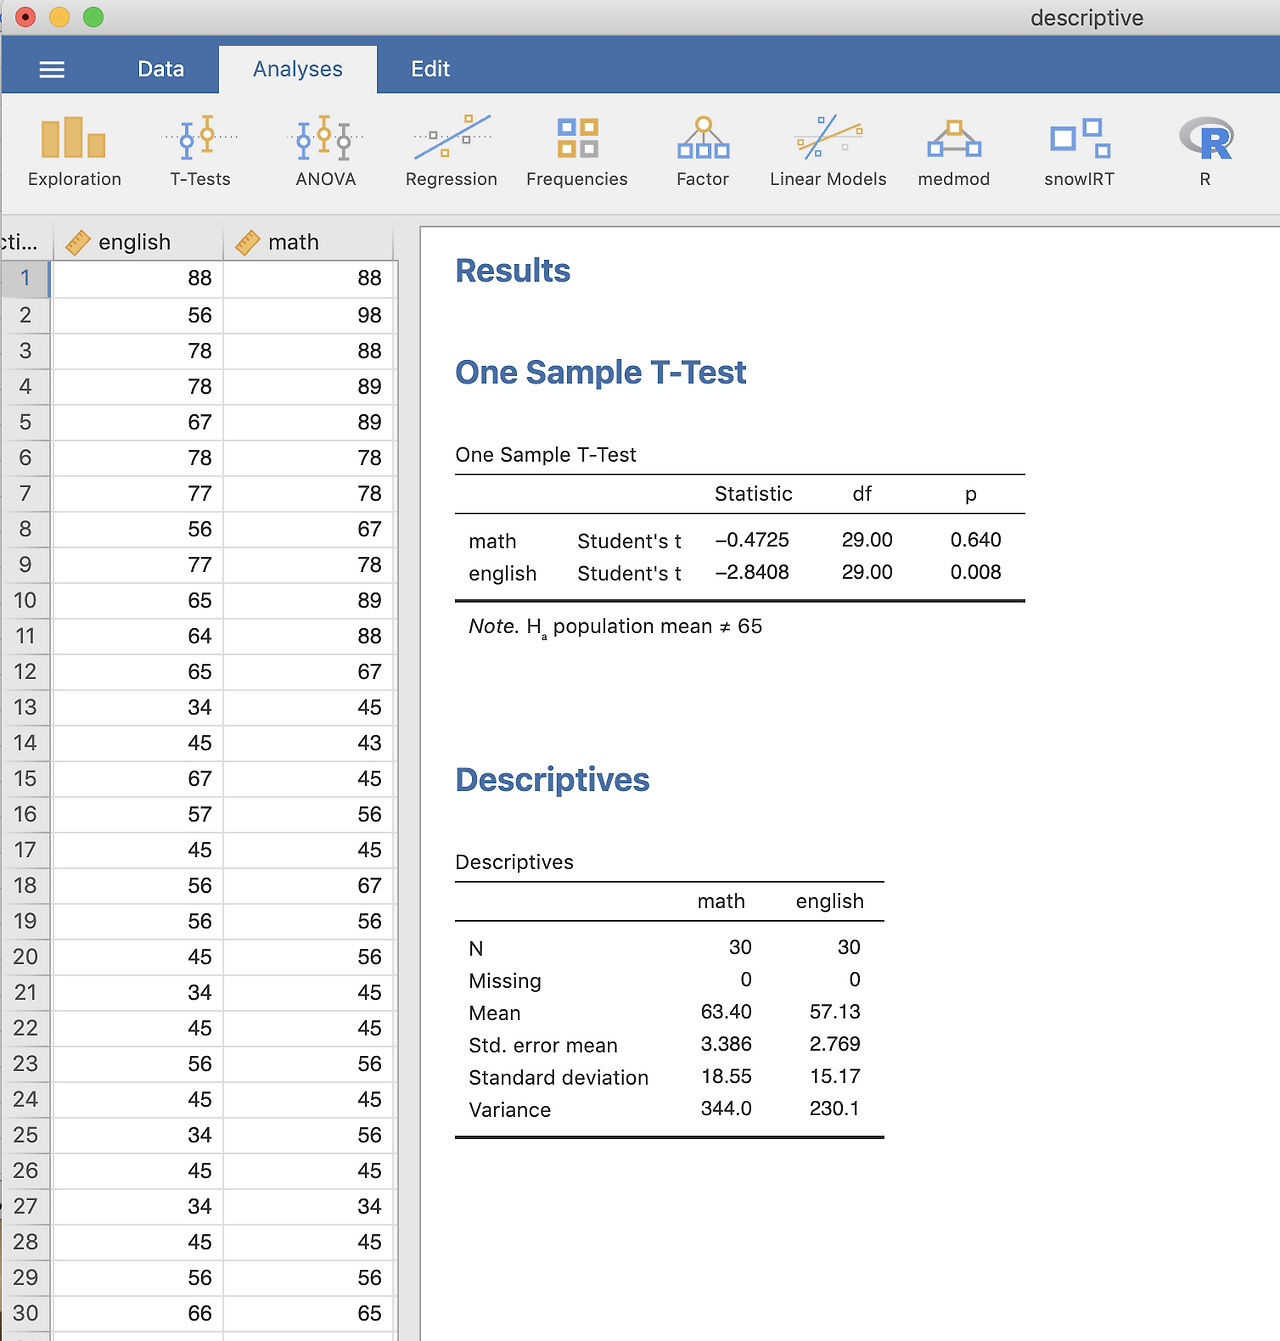Click the math p value 0.640
The image size is (1280, 1341).
click(976, 540)
